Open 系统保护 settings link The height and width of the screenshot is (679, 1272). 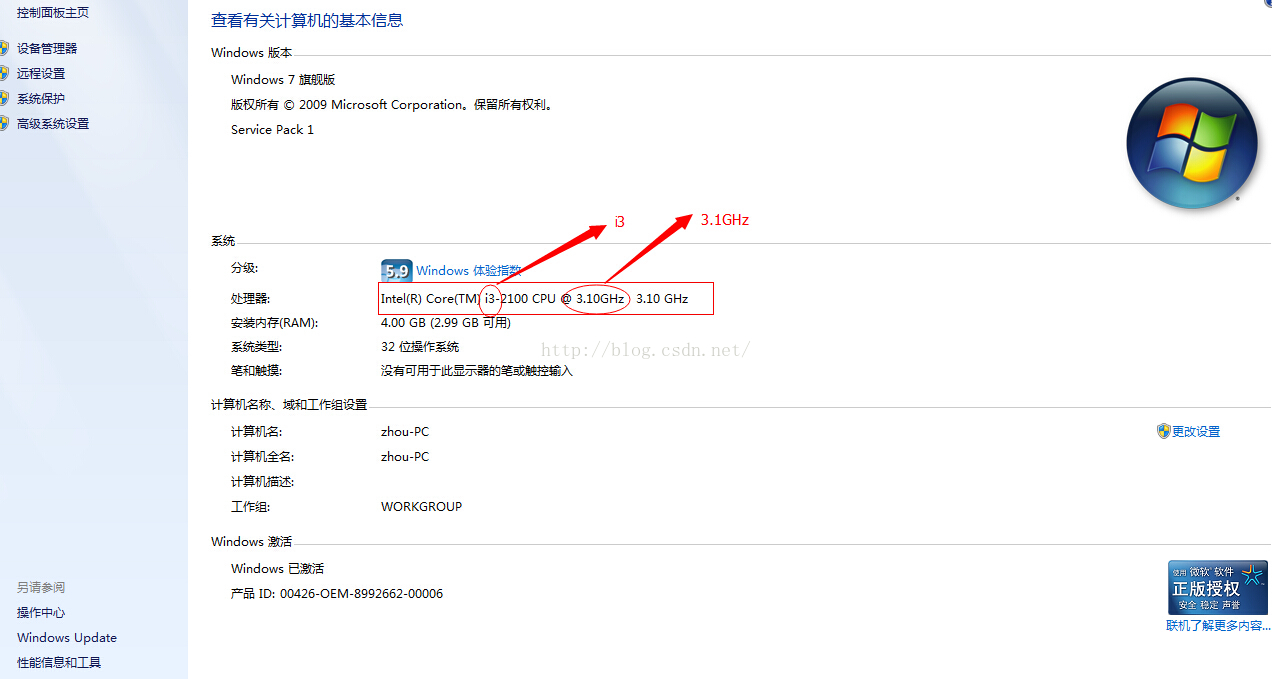coord(41,98)
